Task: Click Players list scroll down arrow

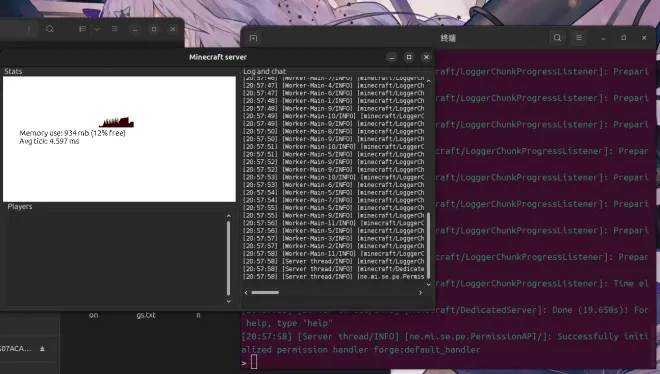Action: click(229, 301)
